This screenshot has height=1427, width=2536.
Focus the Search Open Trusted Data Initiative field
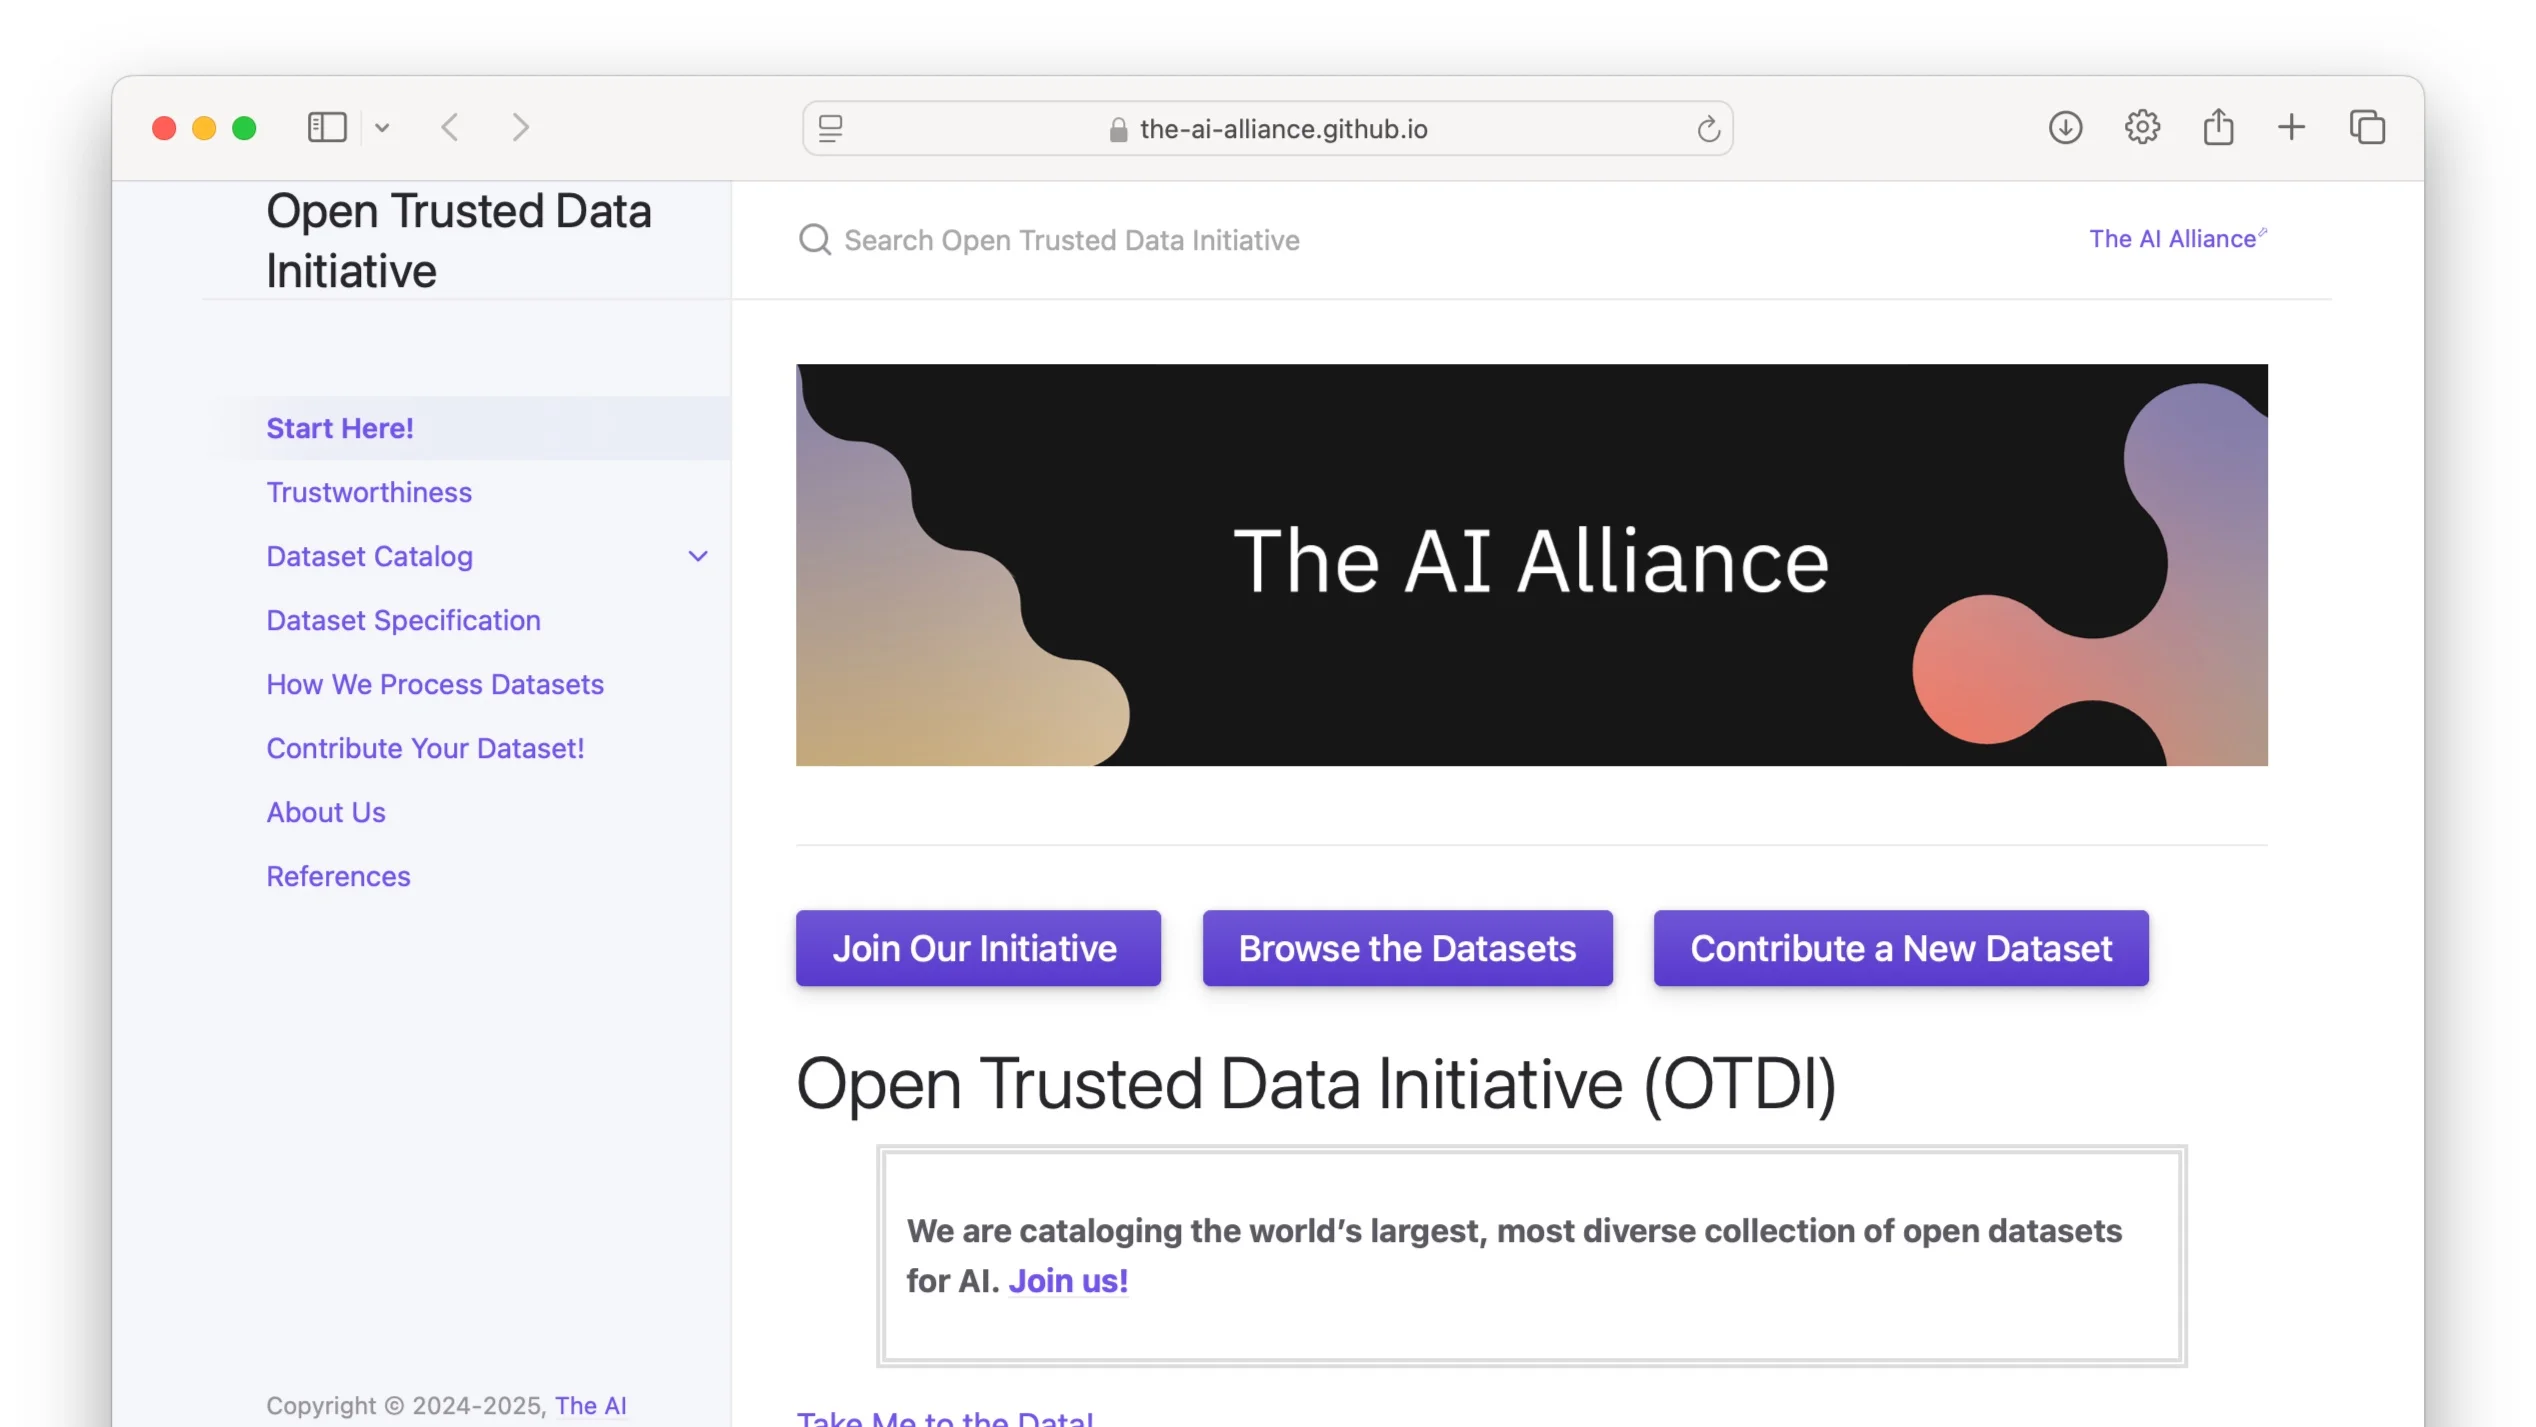1072,240
